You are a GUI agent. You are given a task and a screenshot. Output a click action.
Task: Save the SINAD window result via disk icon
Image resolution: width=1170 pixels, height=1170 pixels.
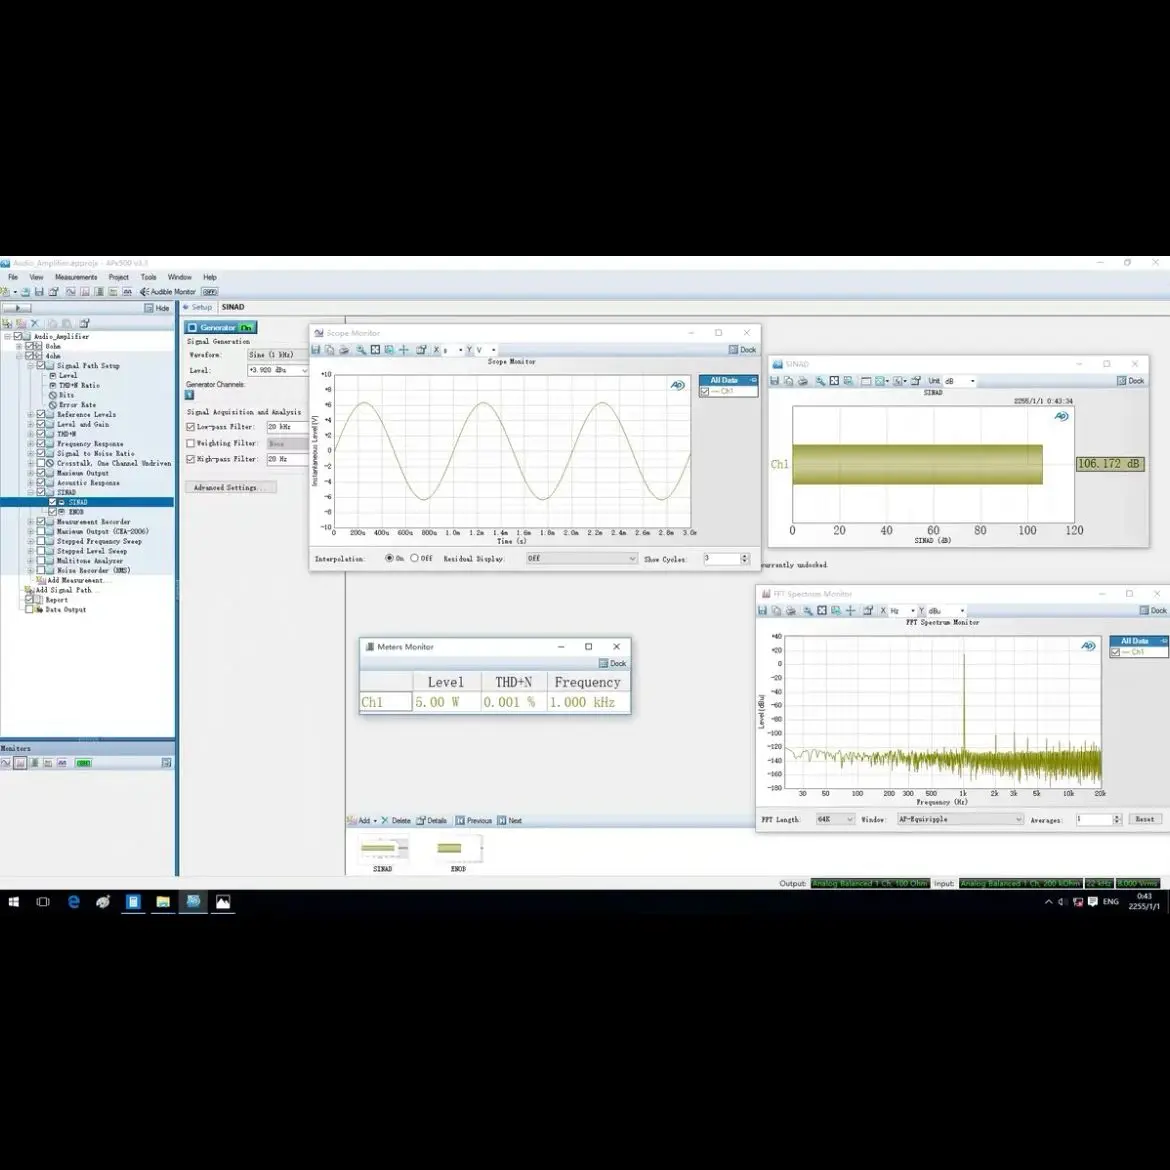(x=775, y=381)
